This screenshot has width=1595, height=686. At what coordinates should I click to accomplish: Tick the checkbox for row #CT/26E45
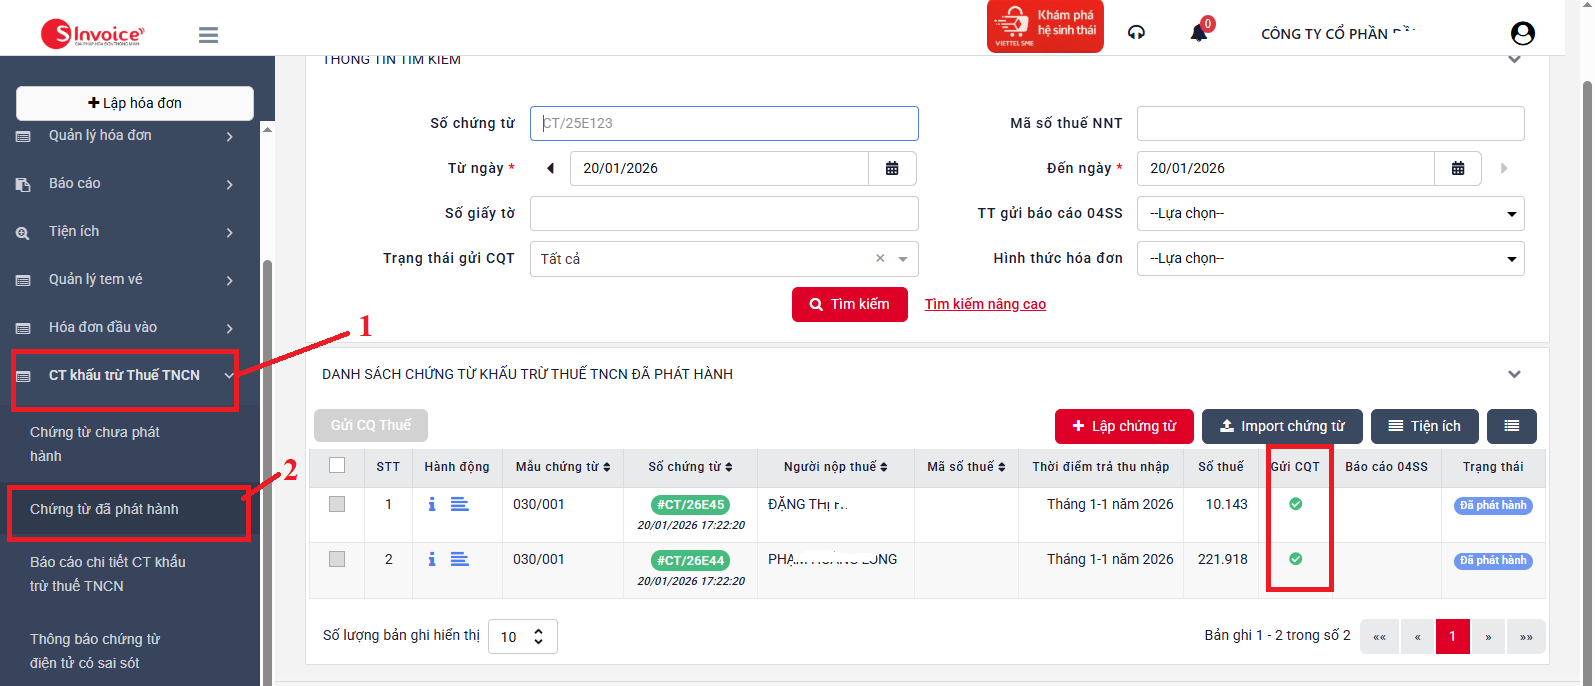[x=337, y=504]
